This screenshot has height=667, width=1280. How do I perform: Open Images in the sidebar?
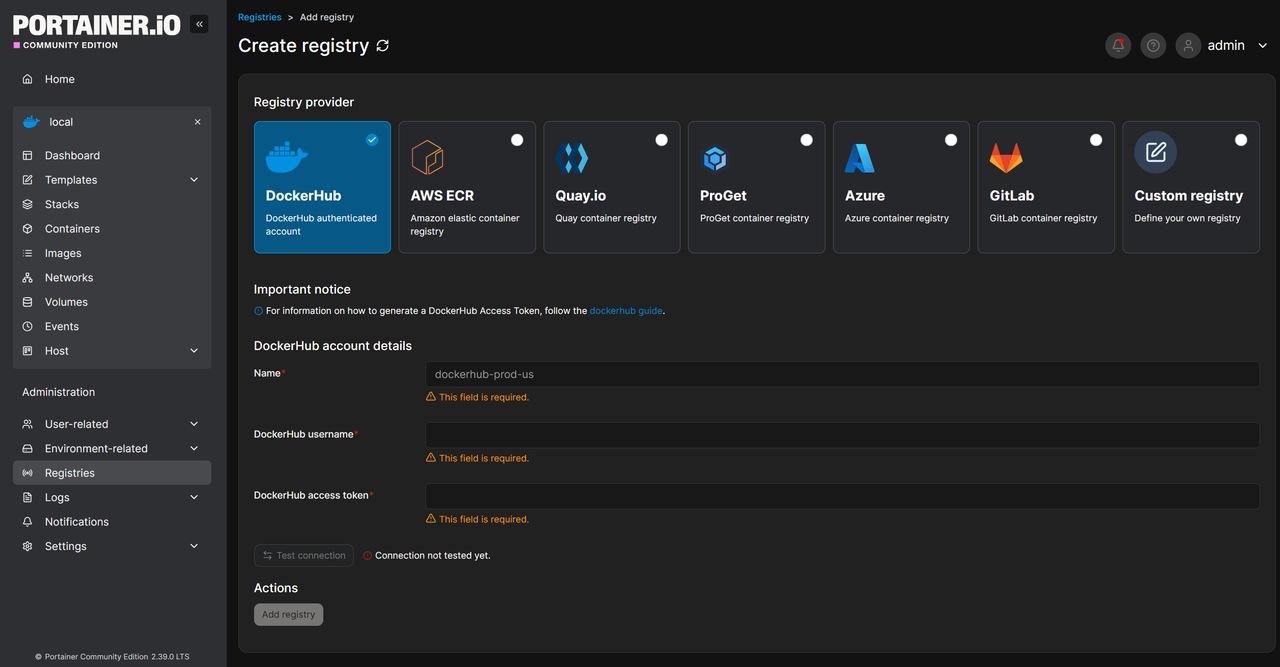[112, 253]
